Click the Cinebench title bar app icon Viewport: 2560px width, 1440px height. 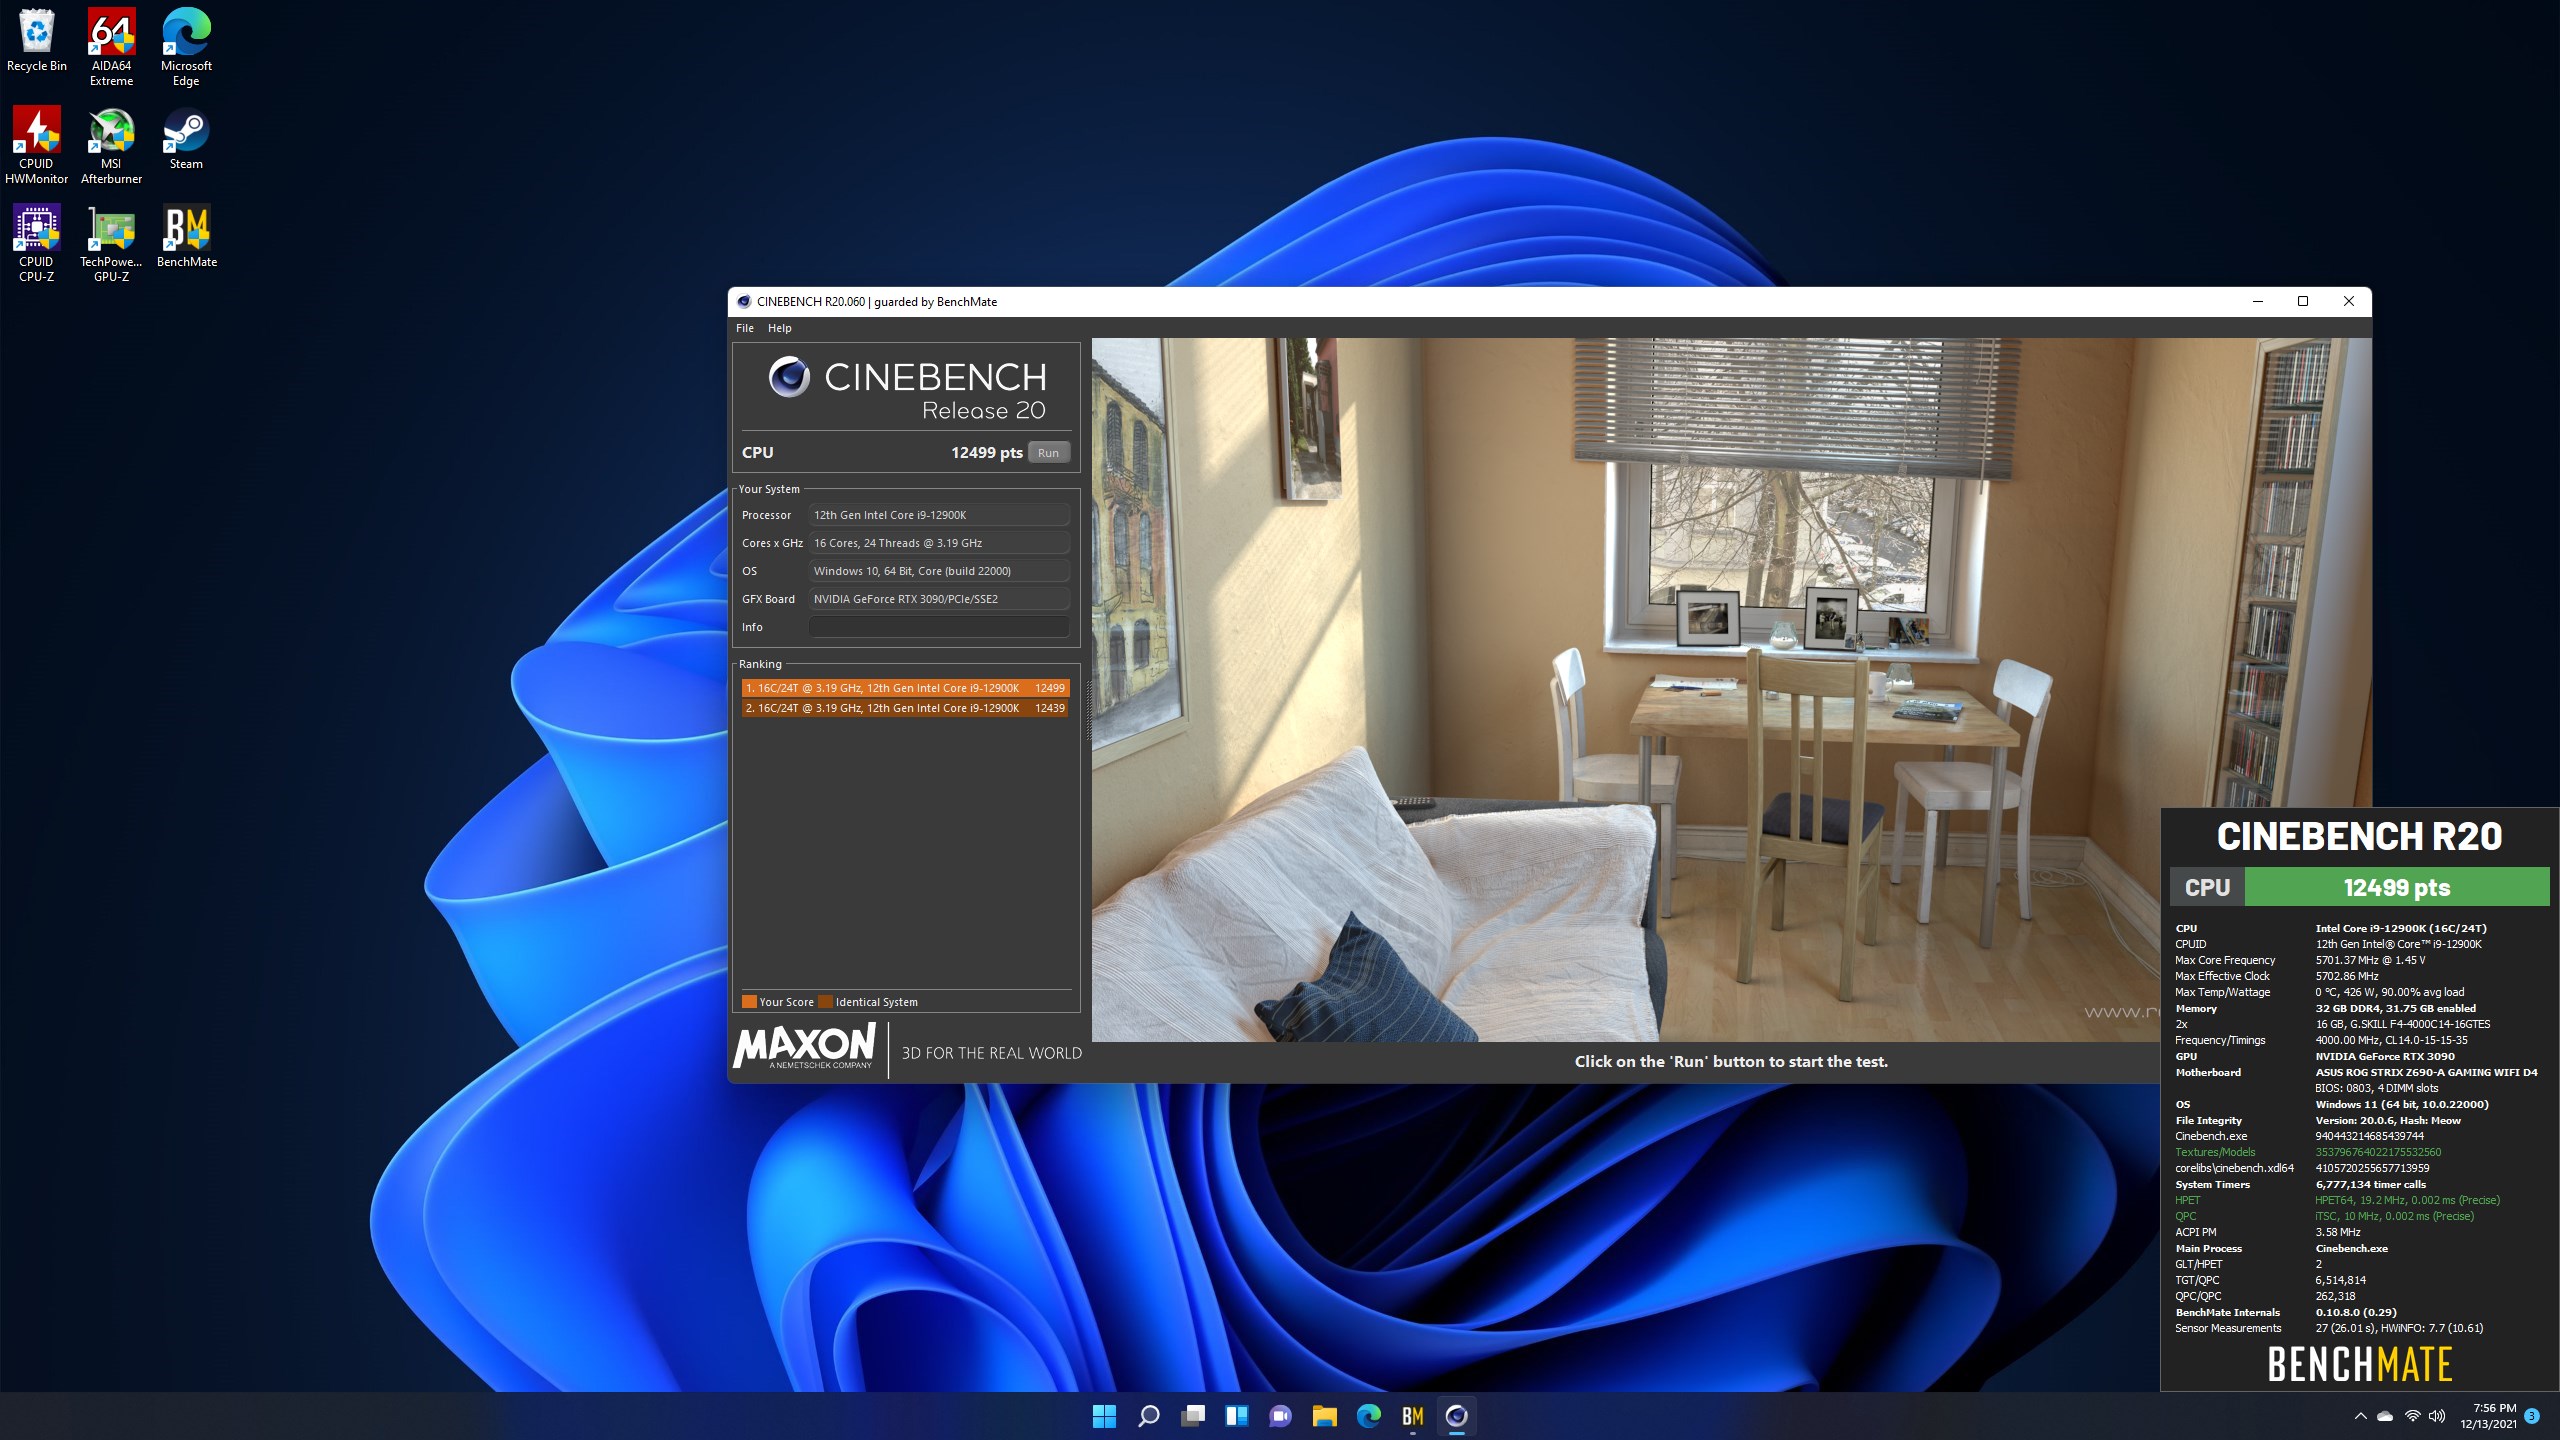click(743, 302)
